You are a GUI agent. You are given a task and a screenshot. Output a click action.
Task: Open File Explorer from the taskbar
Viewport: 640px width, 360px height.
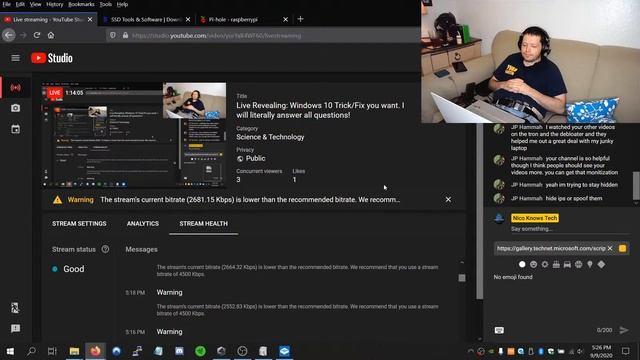[x=74, y=351]
